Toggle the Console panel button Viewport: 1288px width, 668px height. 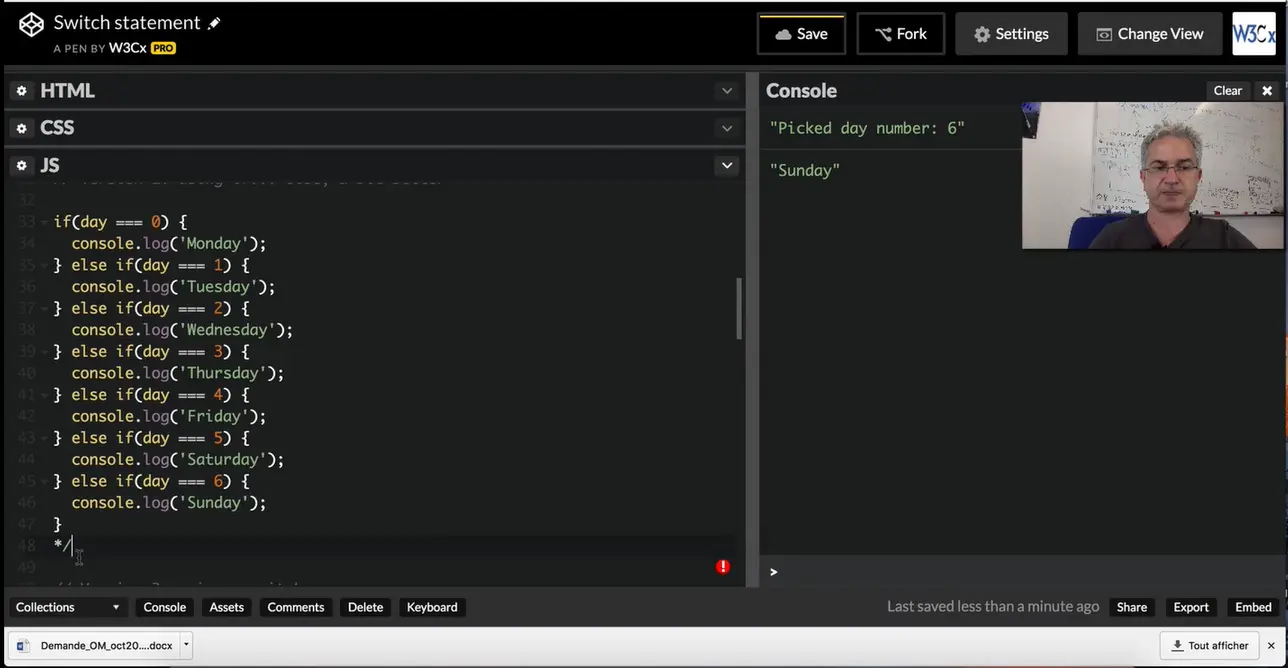[165, 607]
